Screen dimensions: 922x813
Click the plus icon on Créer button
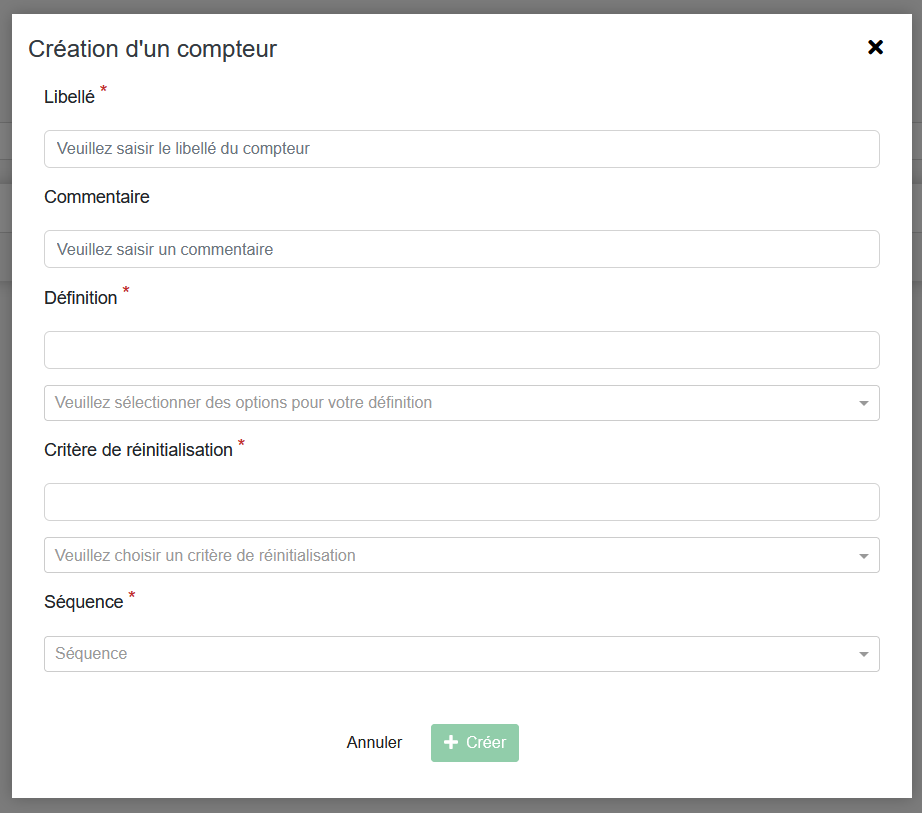pyautogui.click(x=451, y=743)
